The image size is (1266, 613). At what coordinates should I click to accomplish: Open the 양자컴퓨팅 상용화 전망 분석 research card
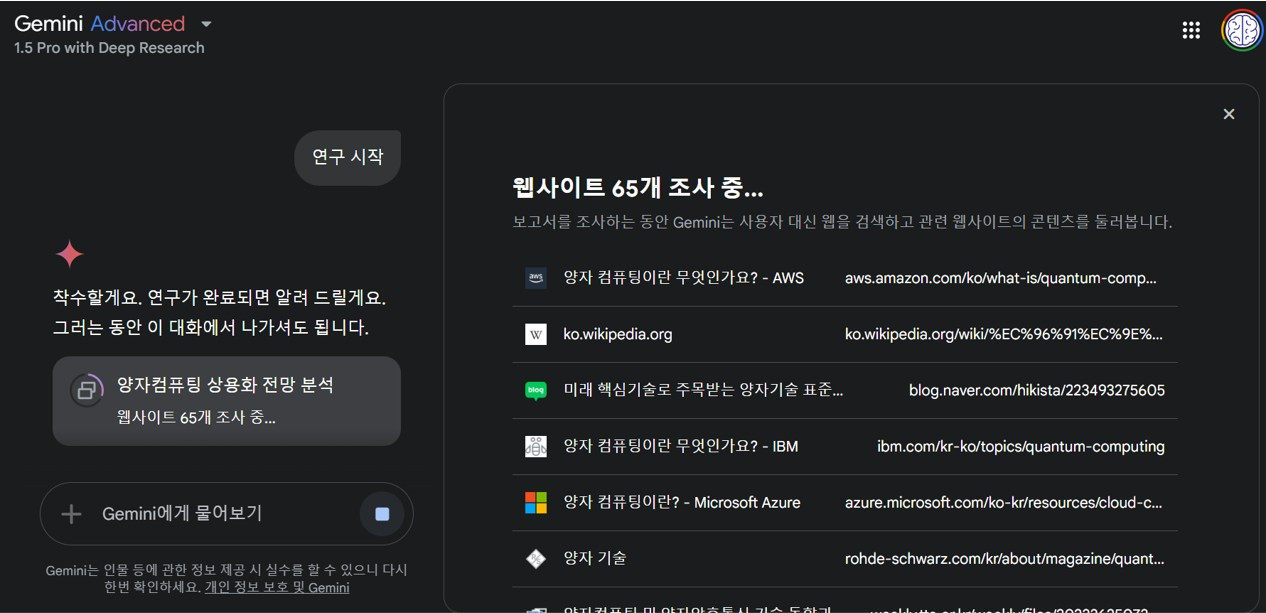pyautogui.click(x=227, y=400)
